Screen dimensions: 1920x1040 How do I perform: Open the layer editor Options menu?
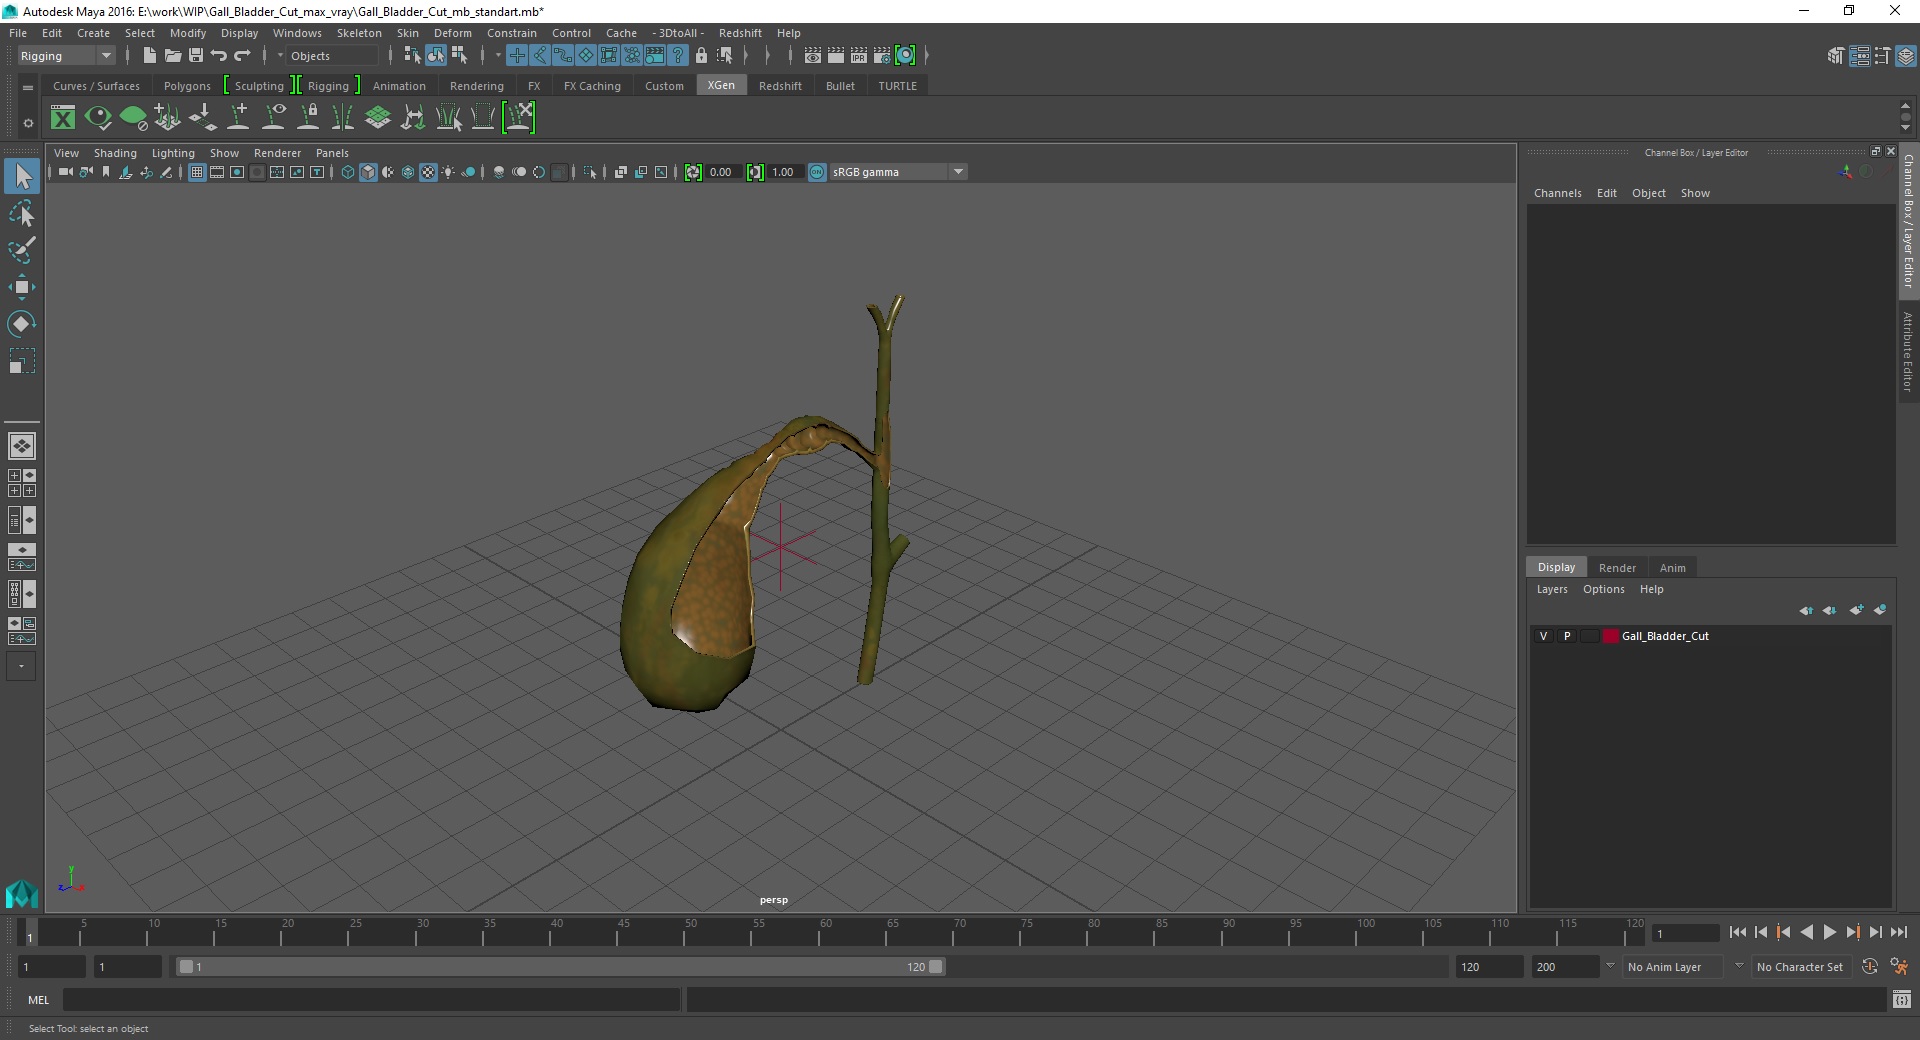click(x=1603, y=589)
